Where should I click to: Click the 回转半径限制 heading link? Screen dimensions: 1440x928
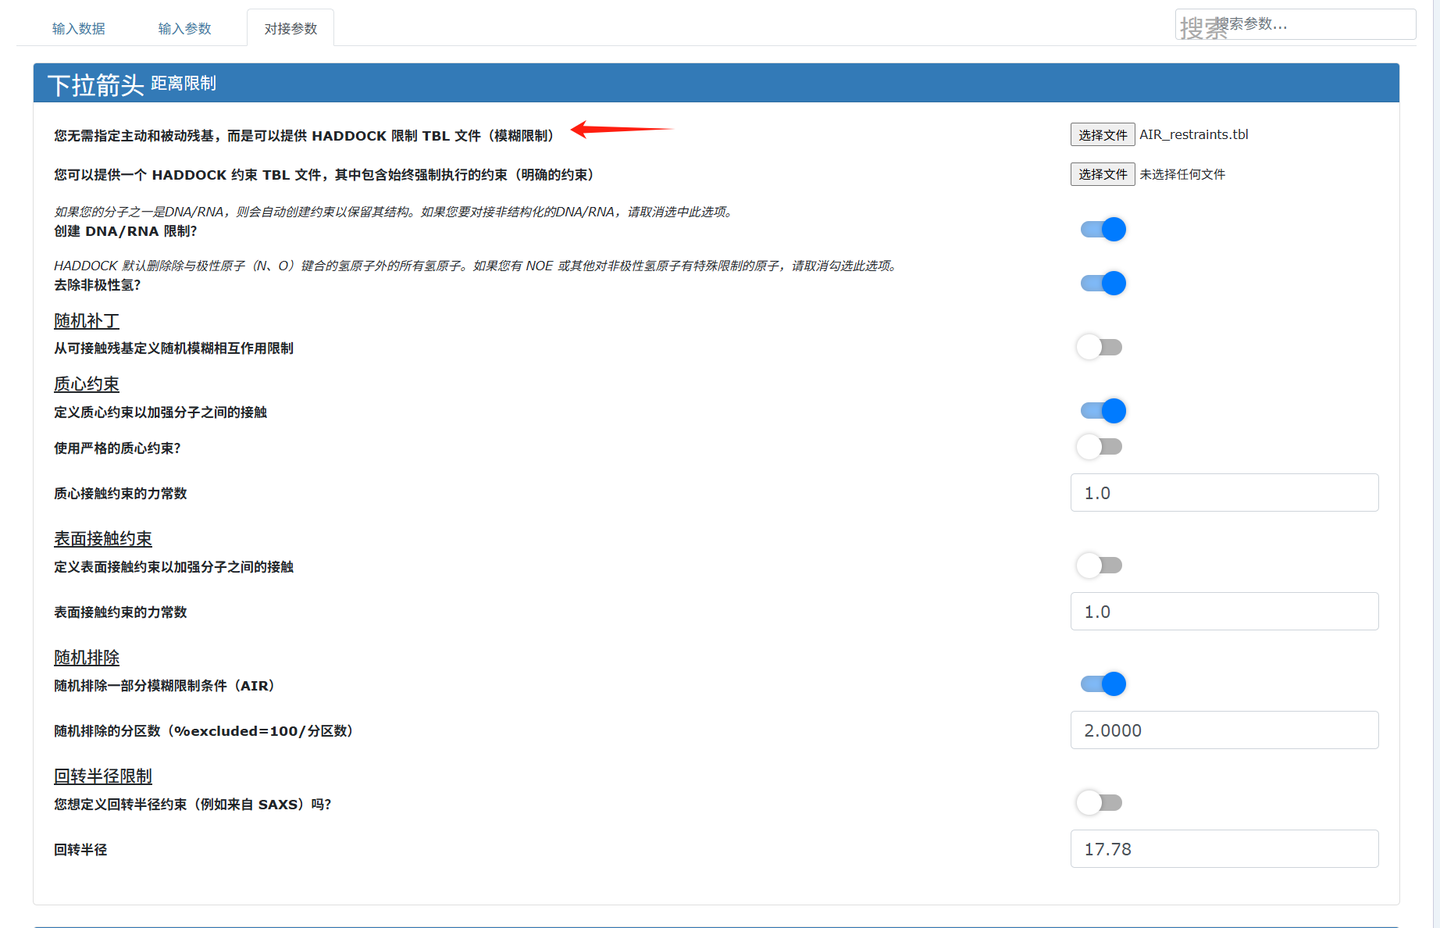[102, 775]
